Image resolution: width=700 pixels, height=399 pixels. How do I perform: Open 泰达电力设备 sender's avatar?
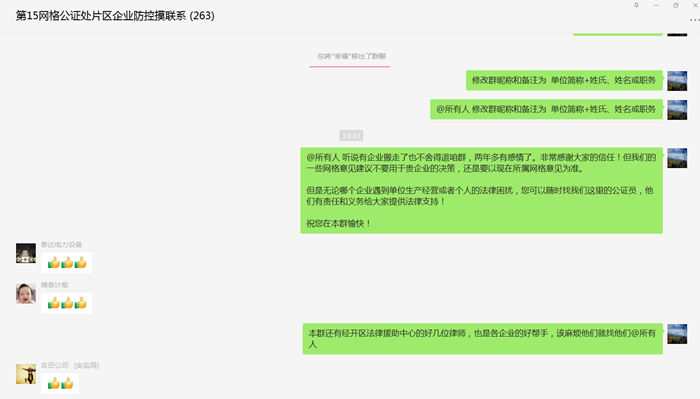tap(26, 253)
